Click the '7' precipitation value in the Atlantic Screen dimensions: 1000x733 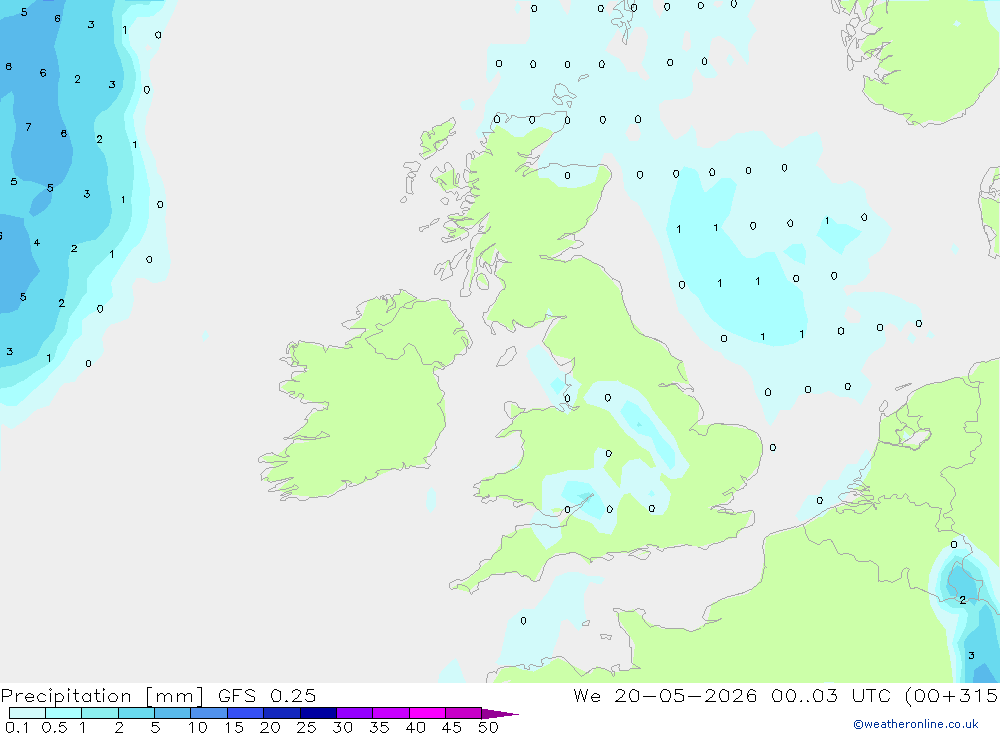pos(28,127)
